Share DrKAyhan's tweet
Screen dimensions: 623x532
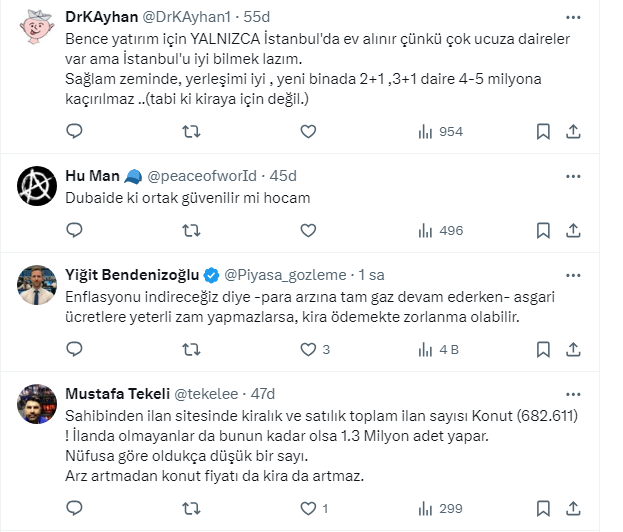[574, 131]
